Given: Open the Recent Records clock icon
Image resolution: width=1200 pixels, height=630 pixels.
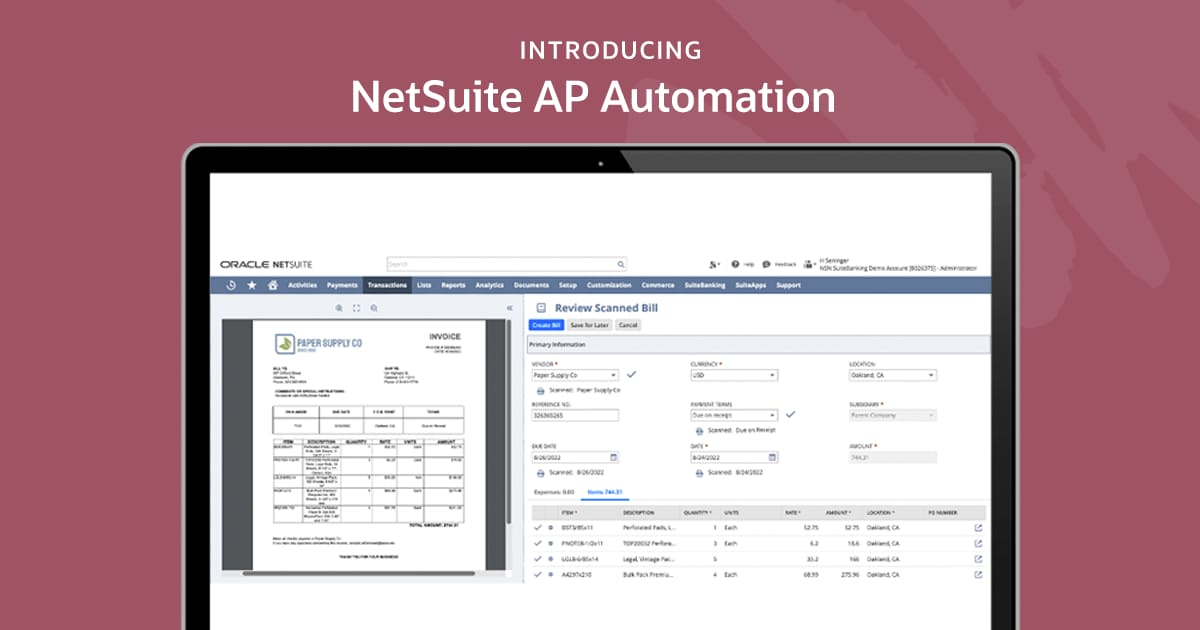Looking at the screenshot, I should tap(231, 285).
